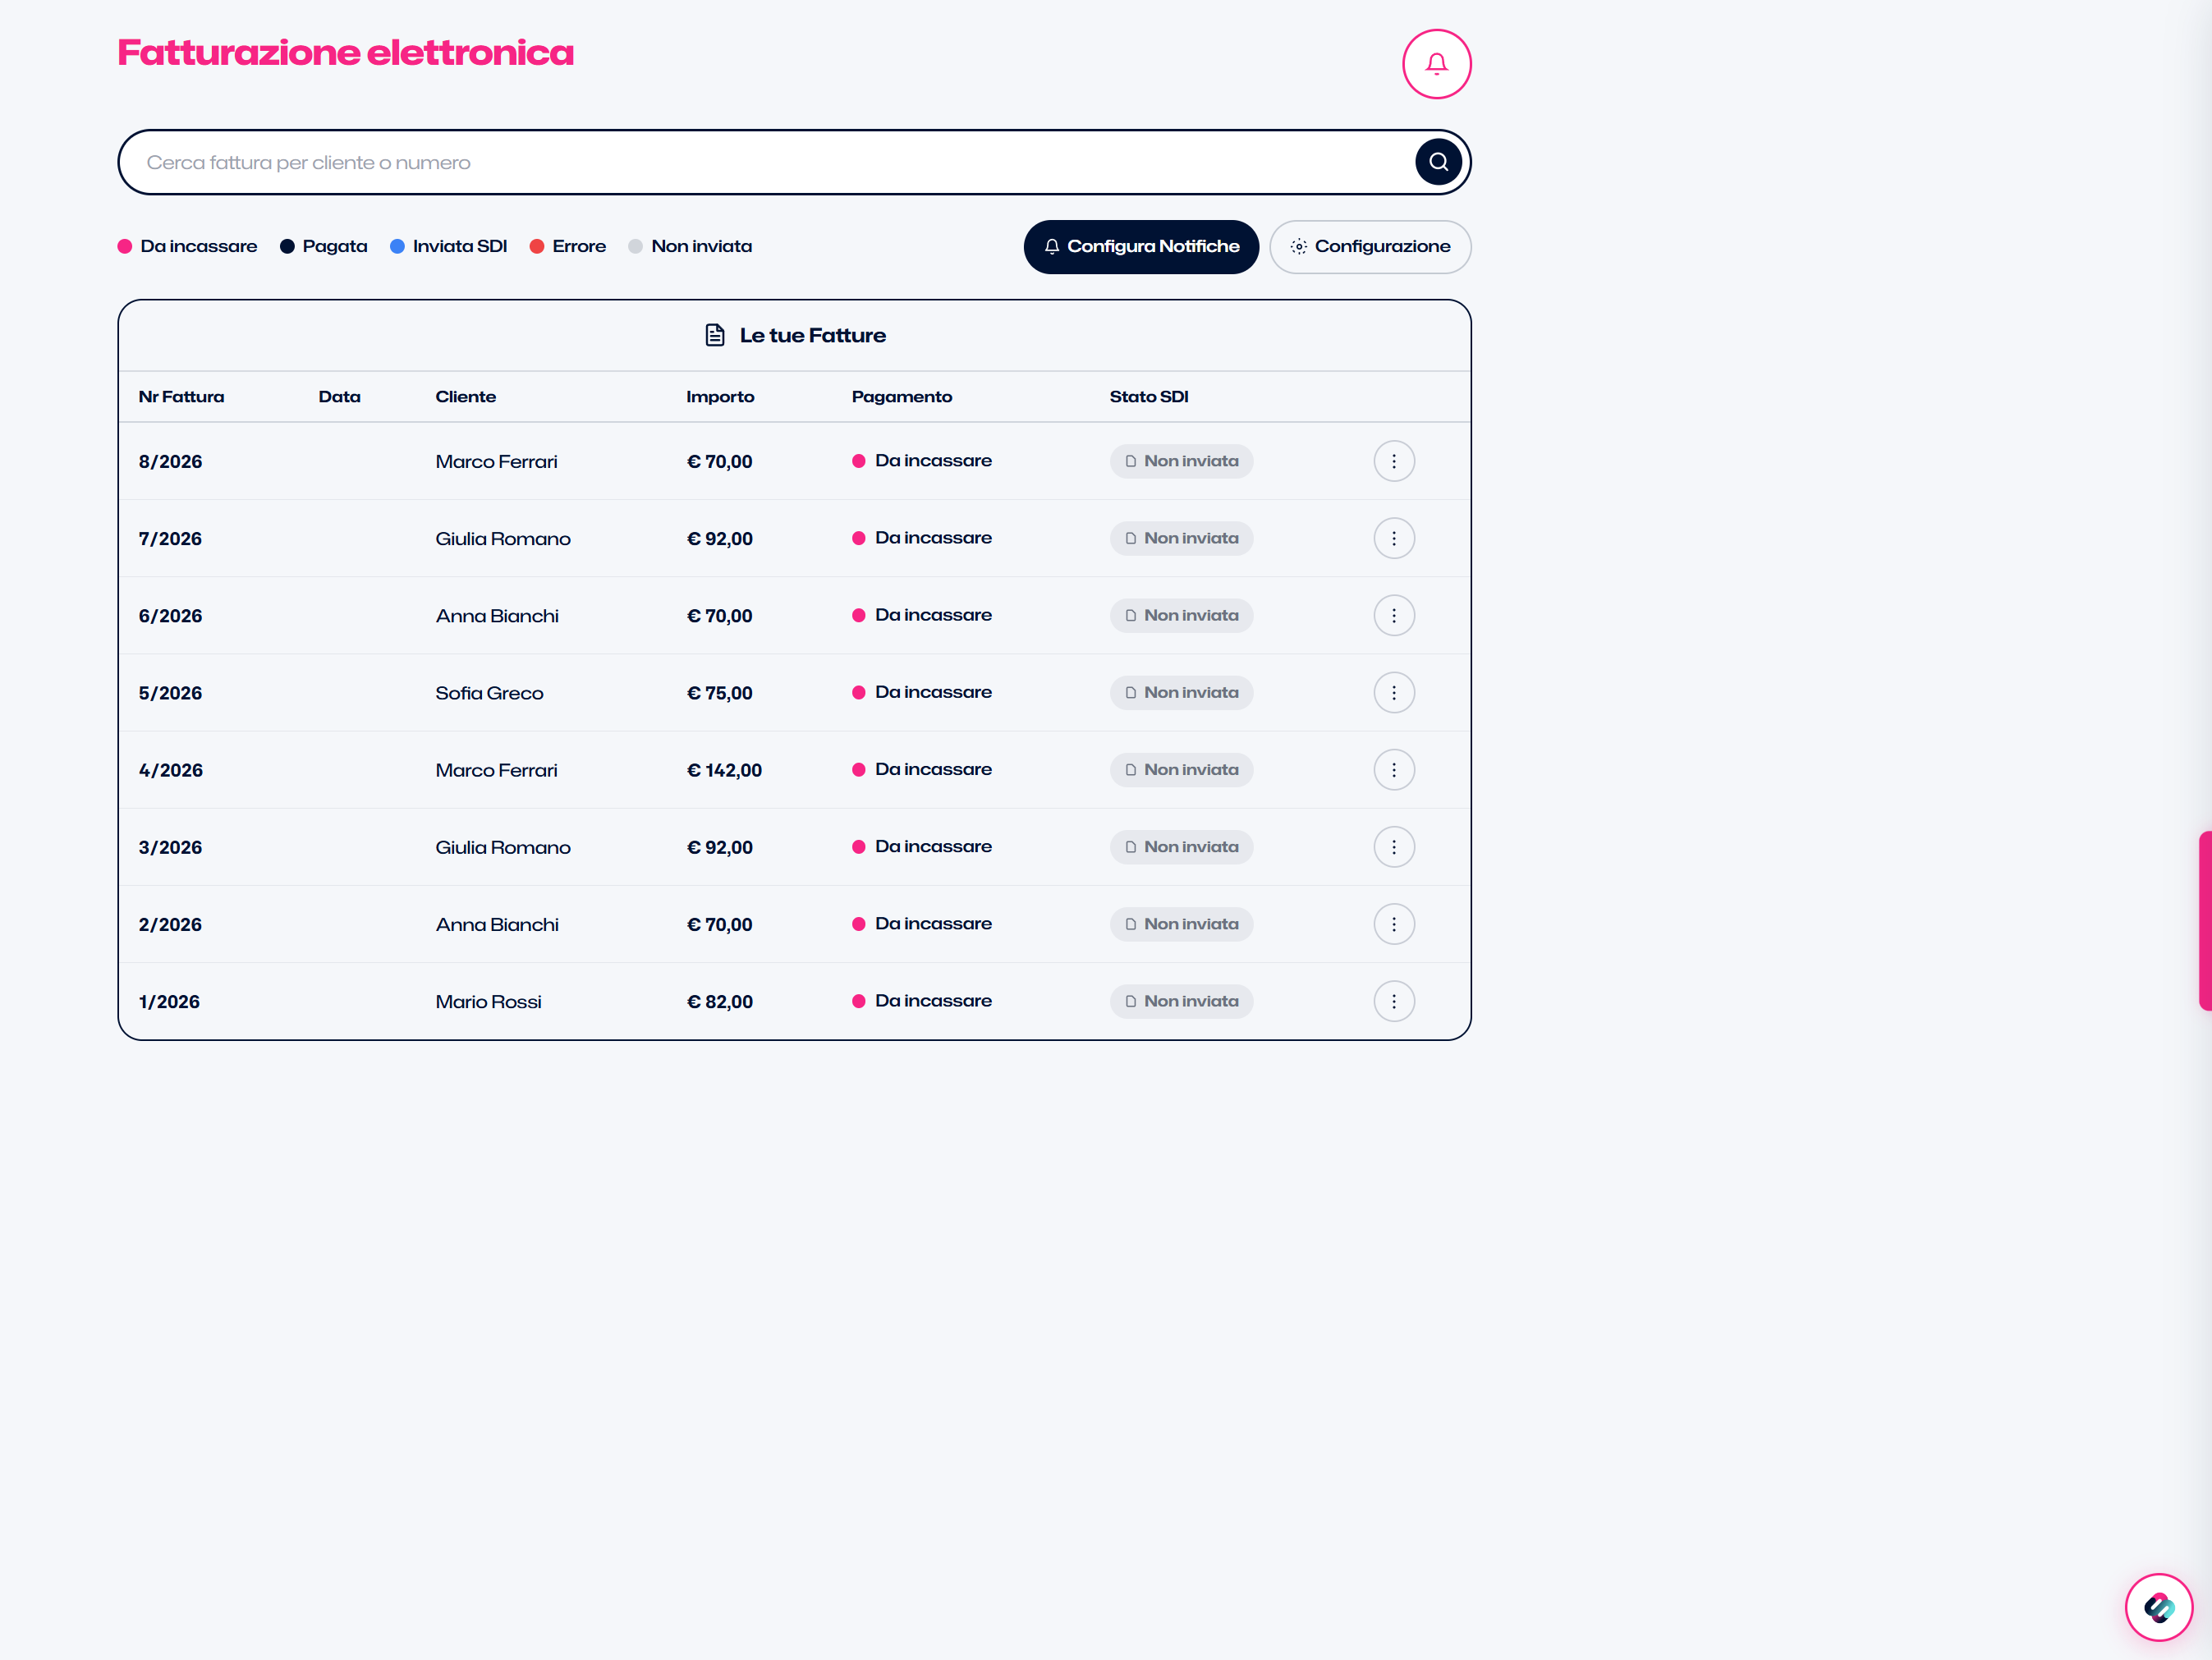
Task: Click the Pagamento column header
Action: [902, 397]
